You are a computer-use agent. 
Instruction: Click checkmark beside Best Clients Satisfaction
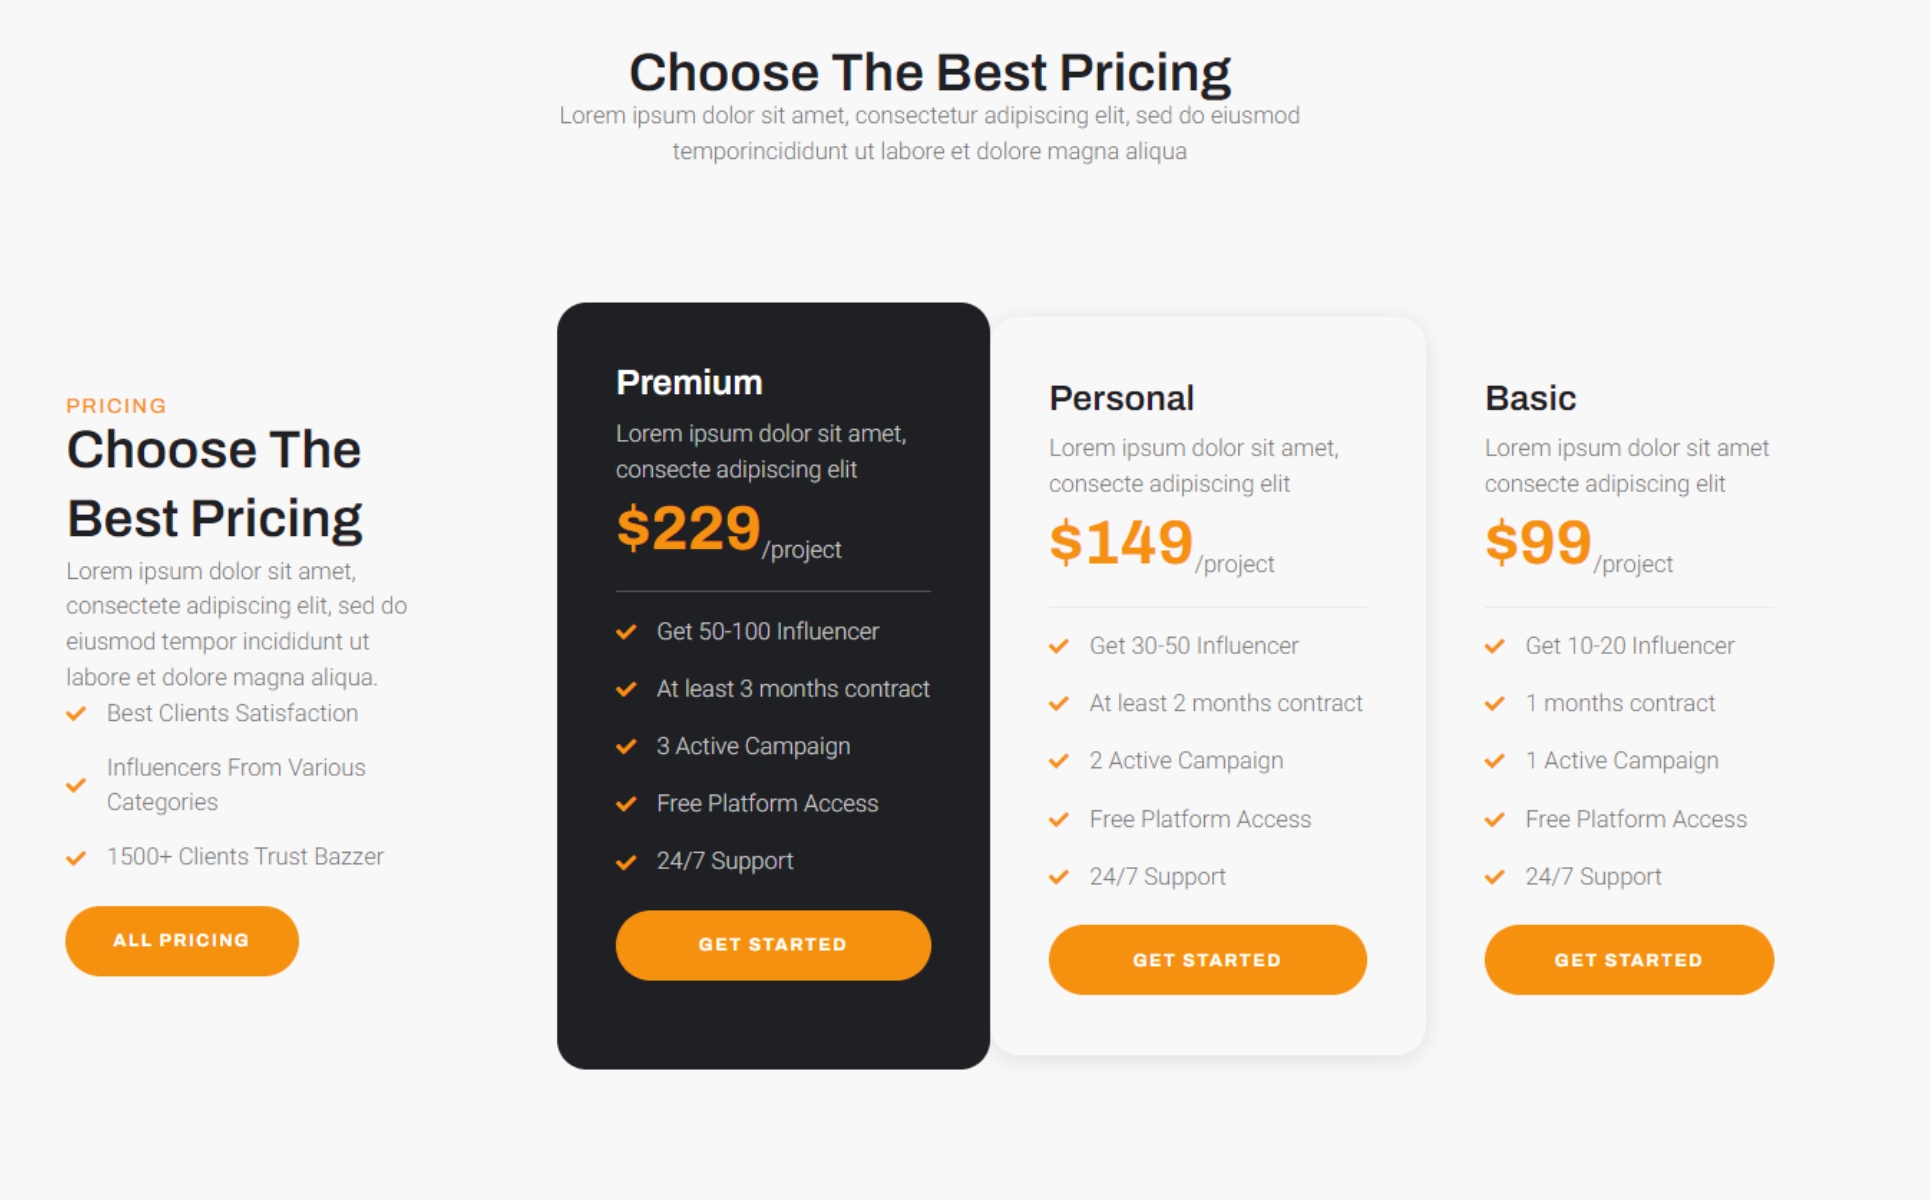pyautogui.click(x=76, y=714)
